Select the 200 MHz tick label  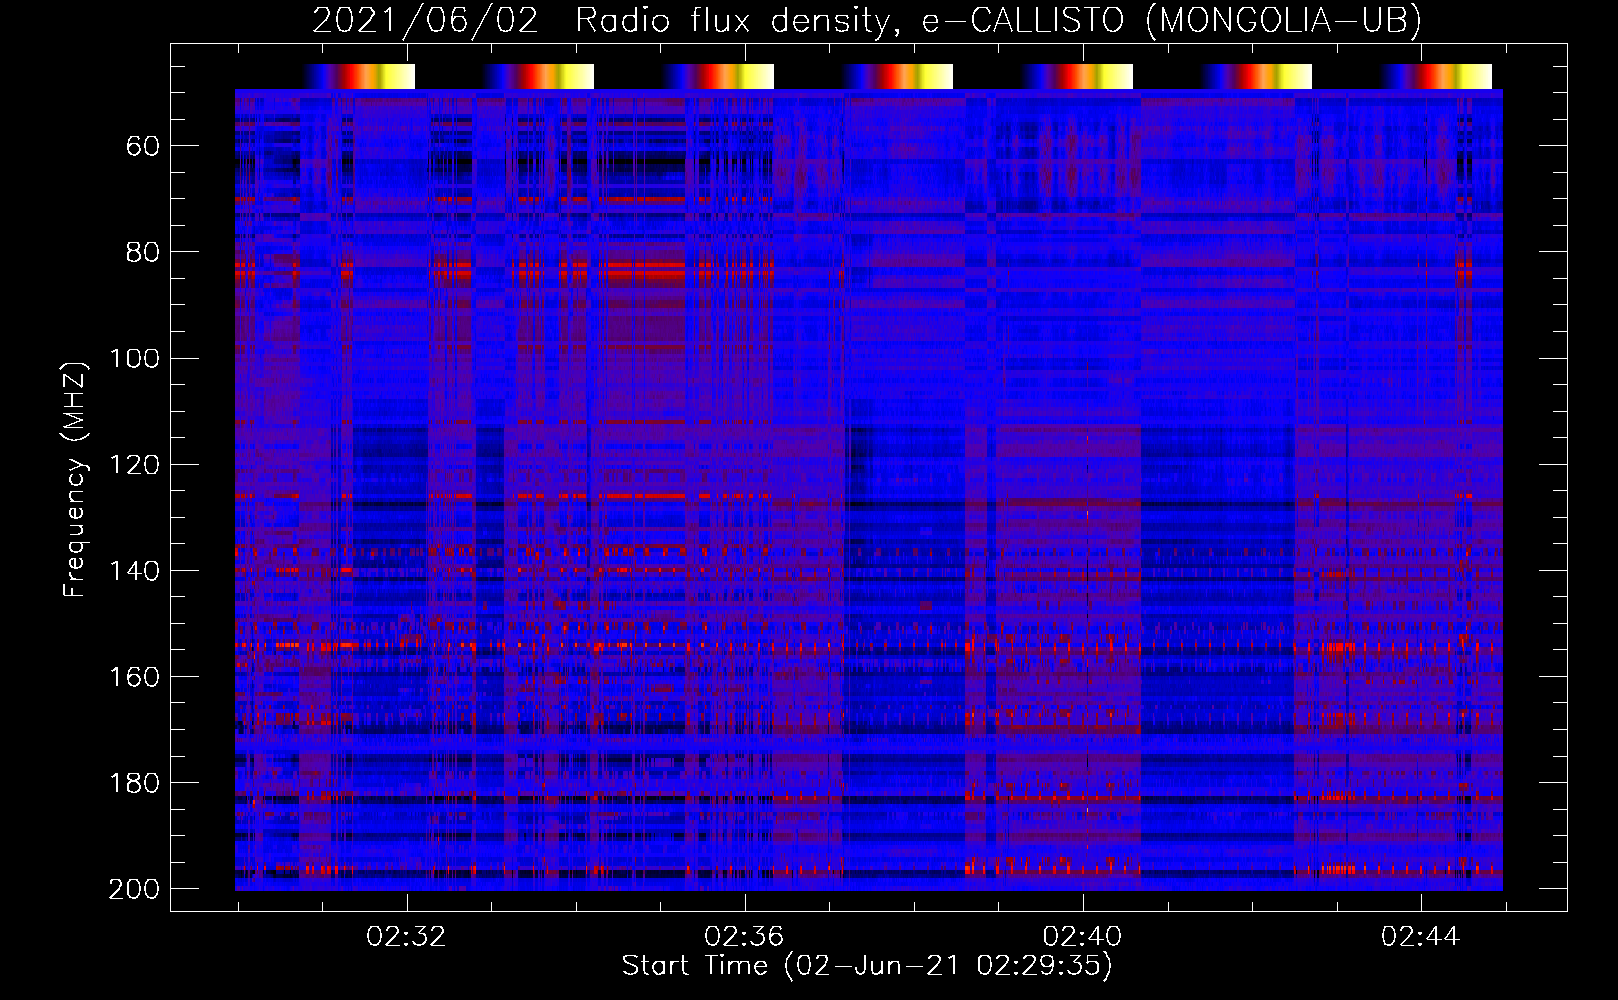tap(134, 889)
